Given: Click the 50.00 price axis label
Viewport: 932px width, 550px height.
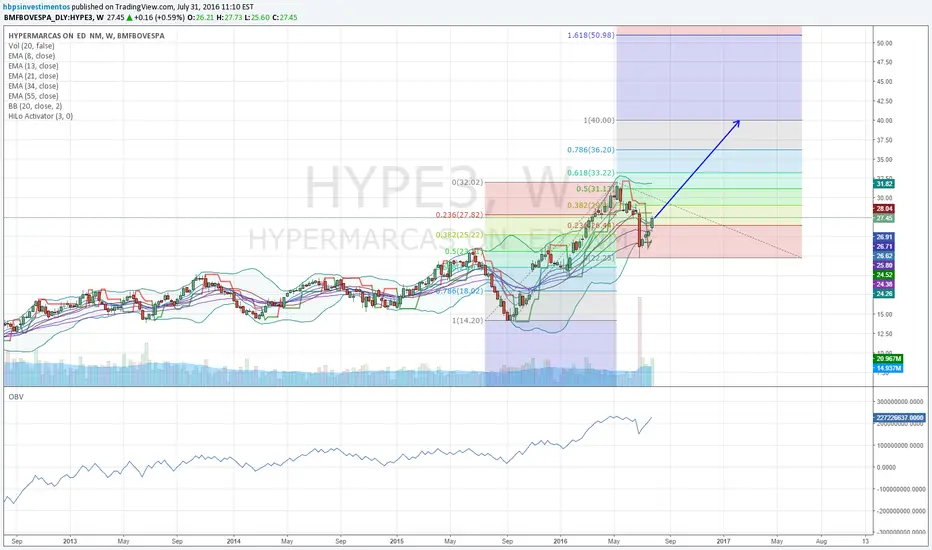Looking at the screenshot, I should tap(884, 43).
